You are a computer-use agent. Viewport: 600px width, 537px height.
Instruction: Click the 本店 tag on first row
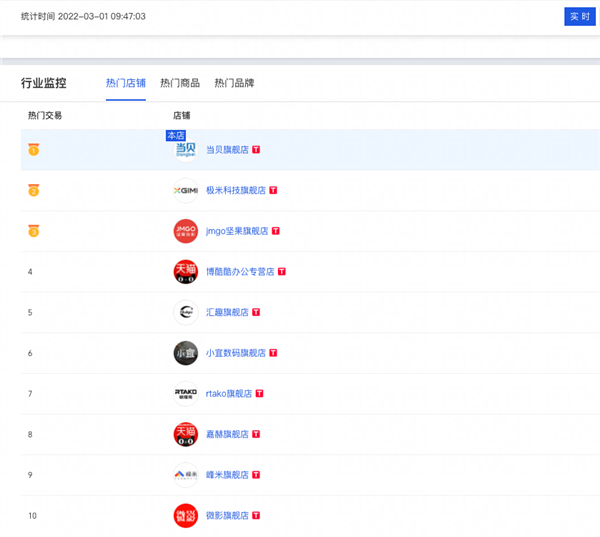coord(176,135)
